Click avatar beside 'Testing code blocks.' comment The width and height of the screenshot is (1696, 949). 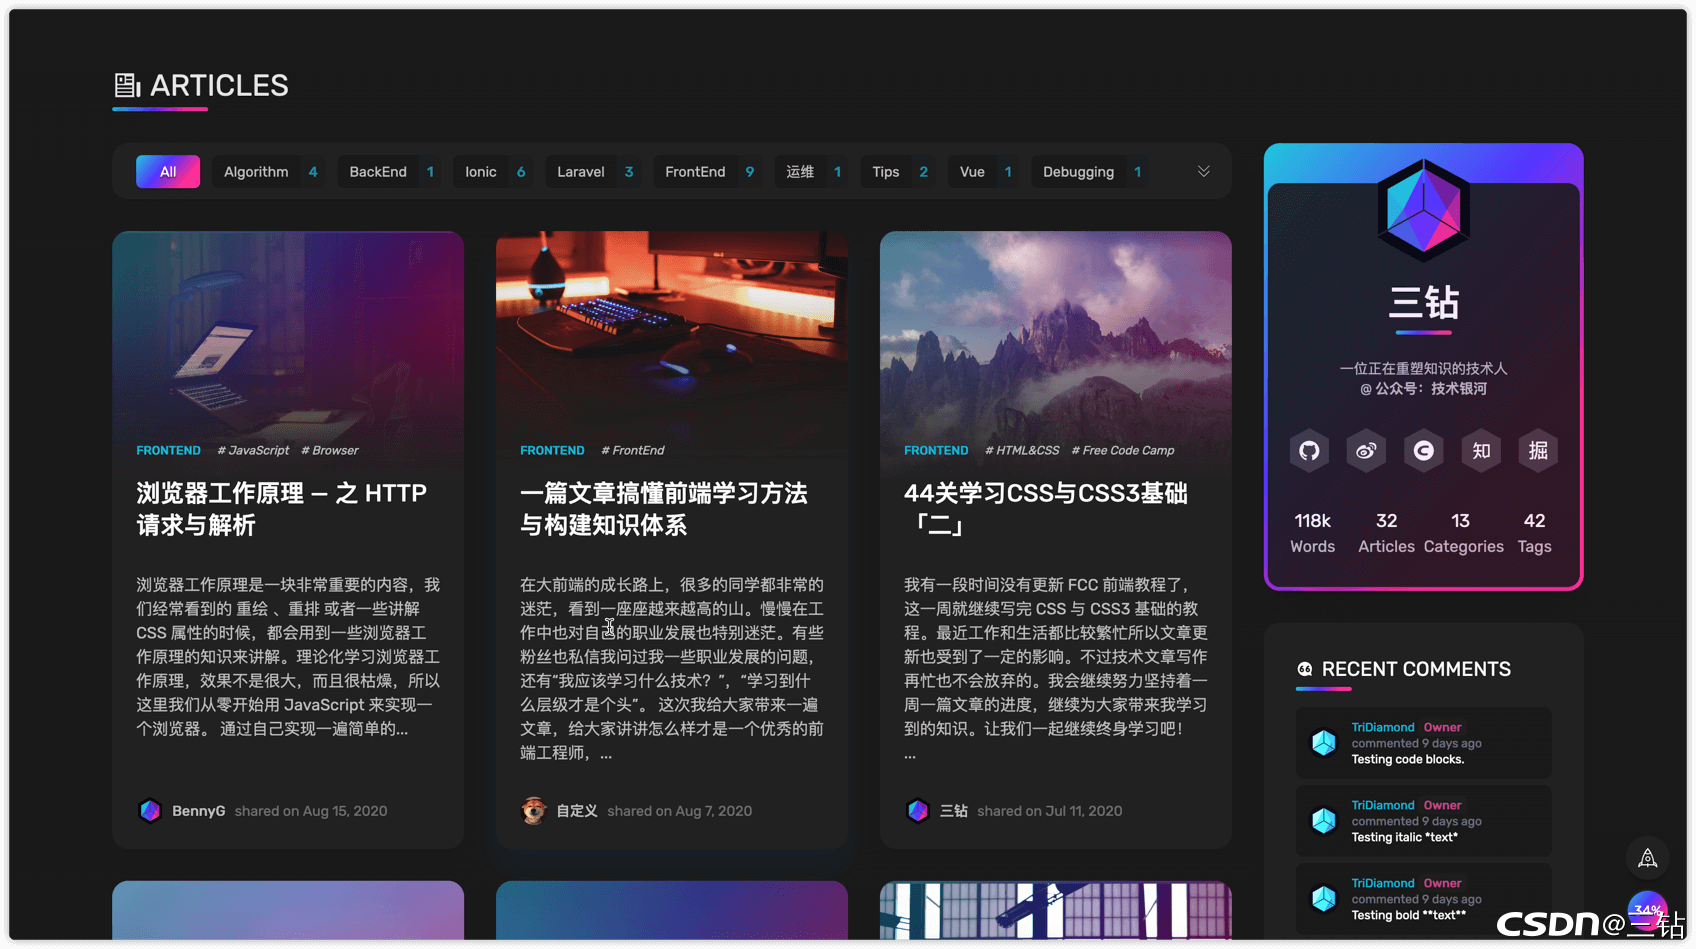point(1324,743)
